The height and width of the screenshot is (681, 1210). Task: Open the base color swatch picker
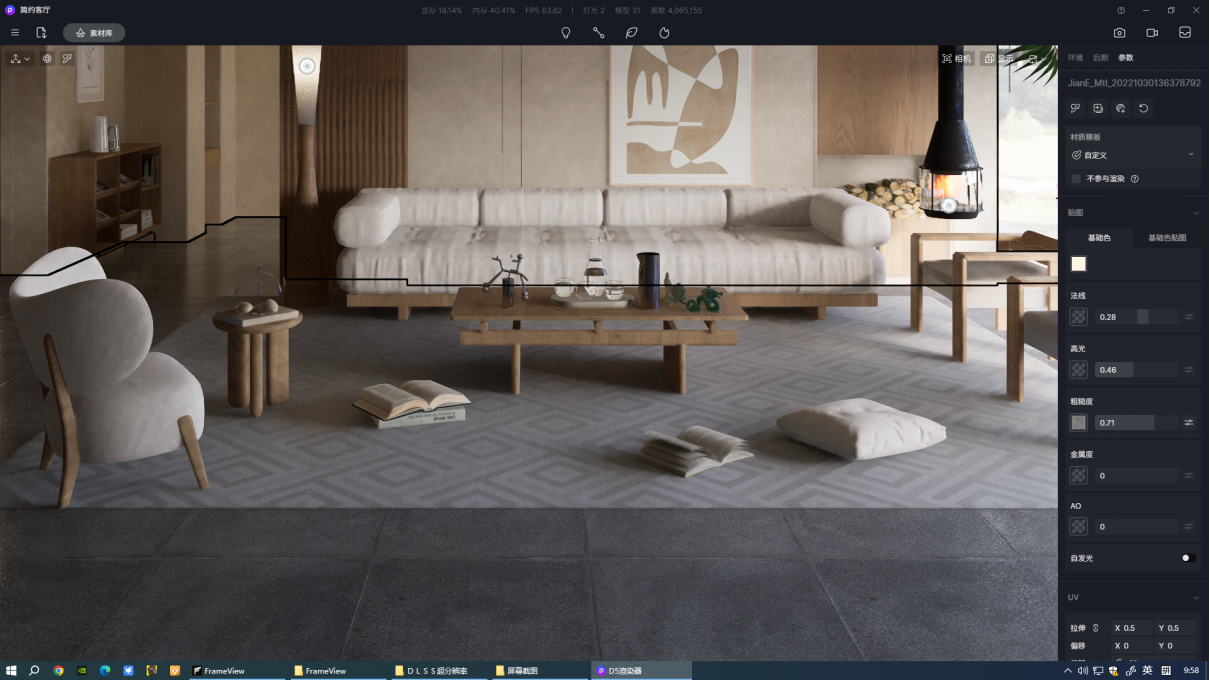pyautogui.click(x=1079, y=264)
